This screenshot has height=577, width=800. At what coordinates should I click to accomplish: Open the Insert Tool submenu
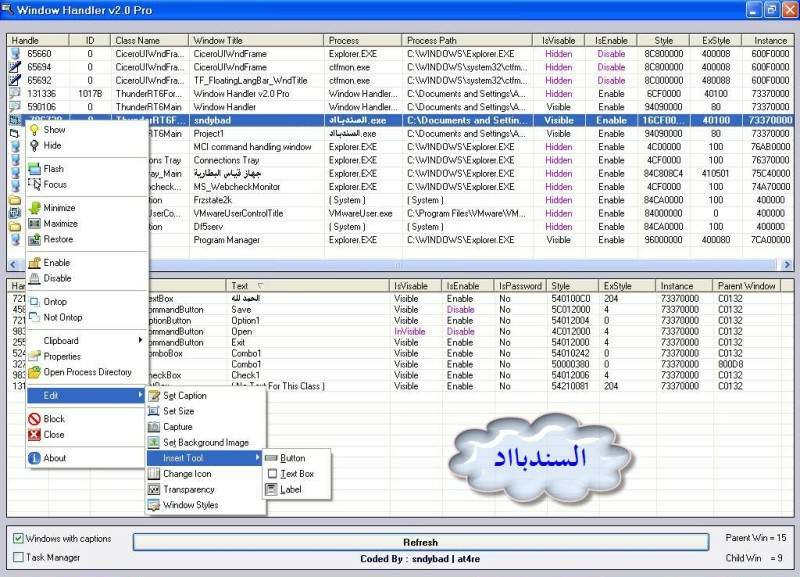205,458
